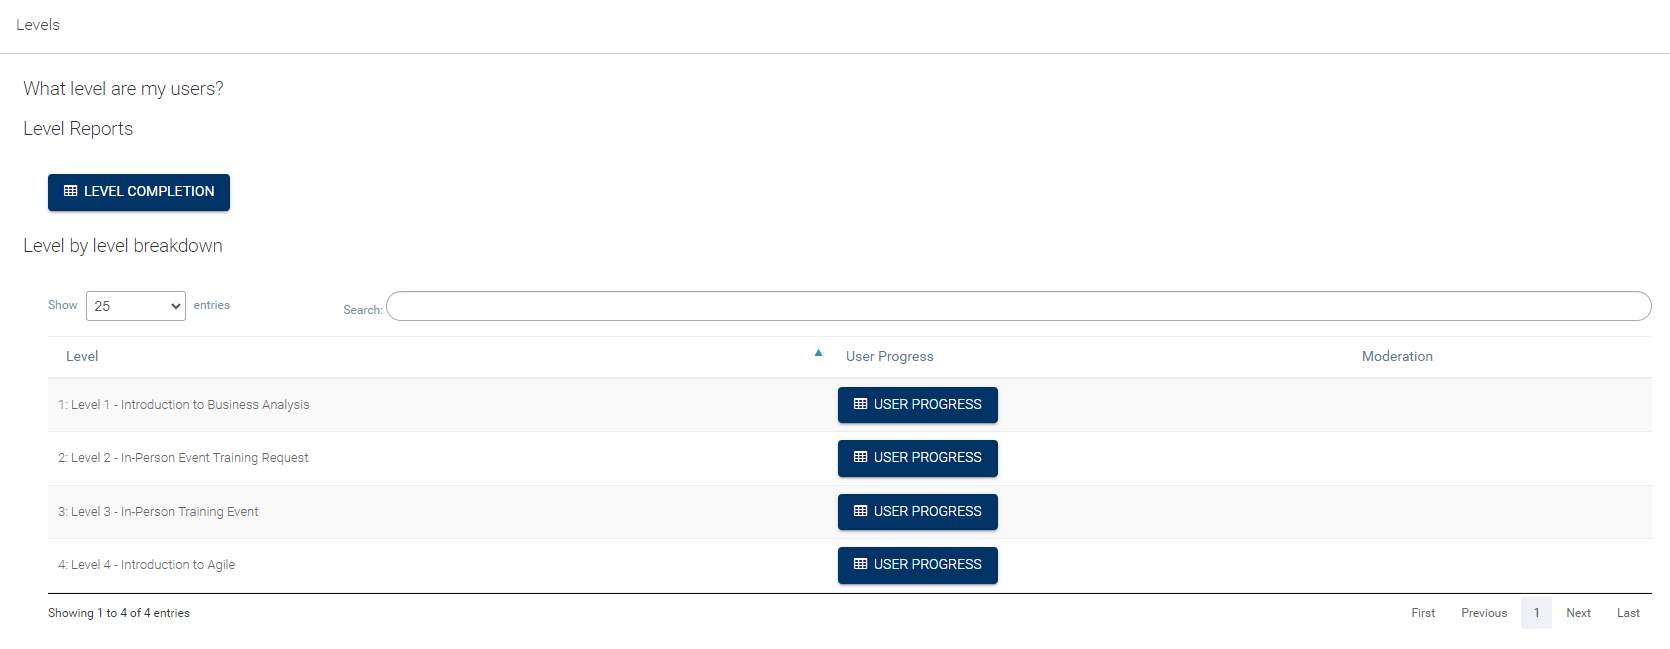Open User Progress for Level 1
This screenshot has height=649, width=1670.
917,405
